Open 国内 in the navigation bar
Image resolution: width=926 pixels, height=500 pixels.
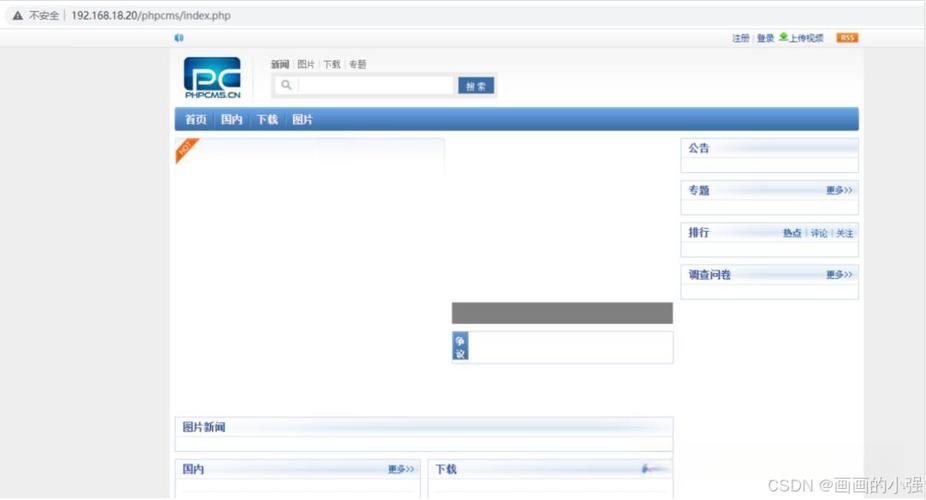tap(232, 119)
